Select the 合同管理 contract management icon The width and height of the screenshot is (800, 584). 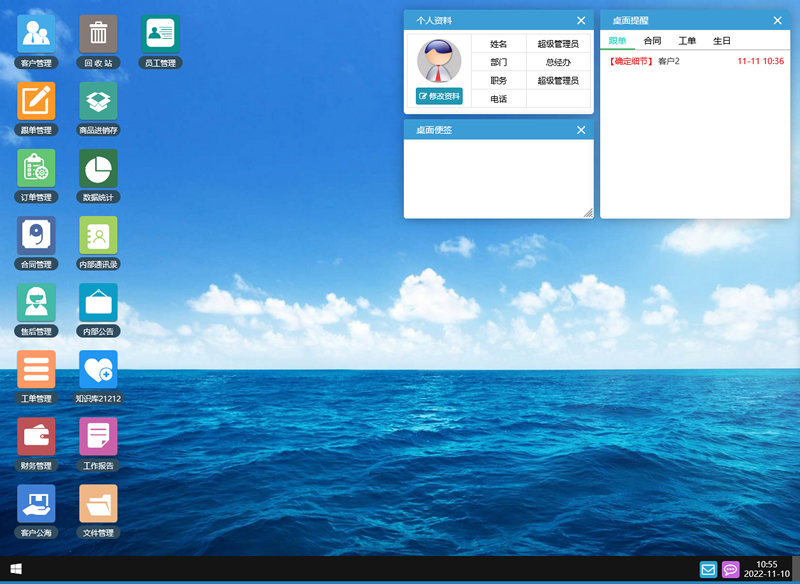point(36,235)
